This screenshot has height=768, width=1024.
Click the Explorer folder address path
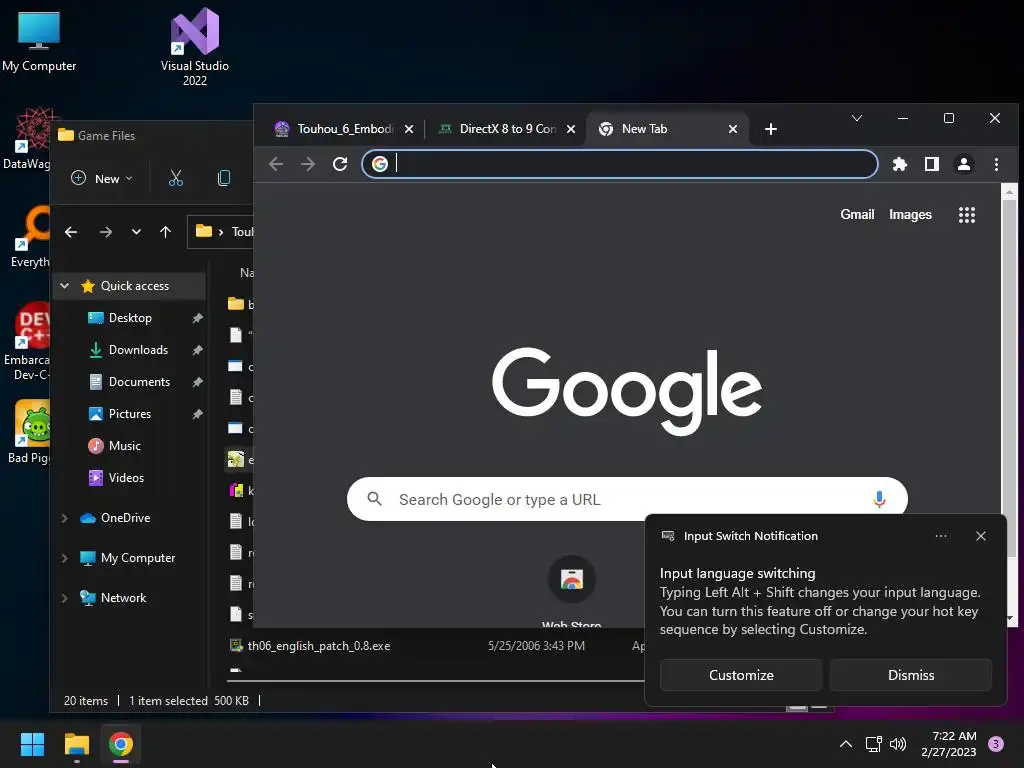pyautogui.click(x=222, y=232)
